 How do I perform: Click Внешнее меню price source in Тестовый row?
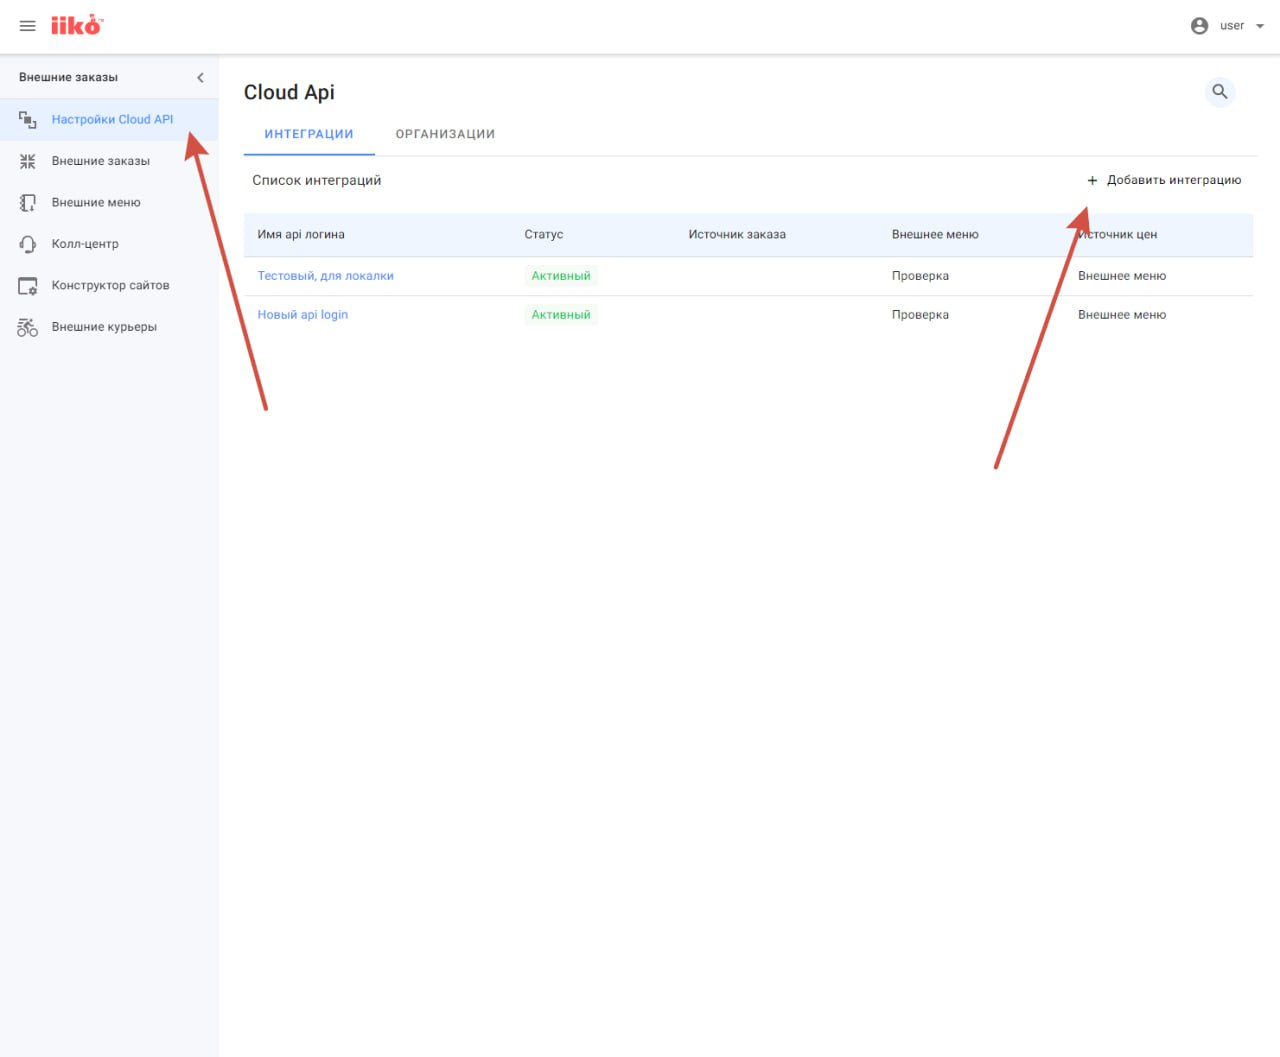1122,276
